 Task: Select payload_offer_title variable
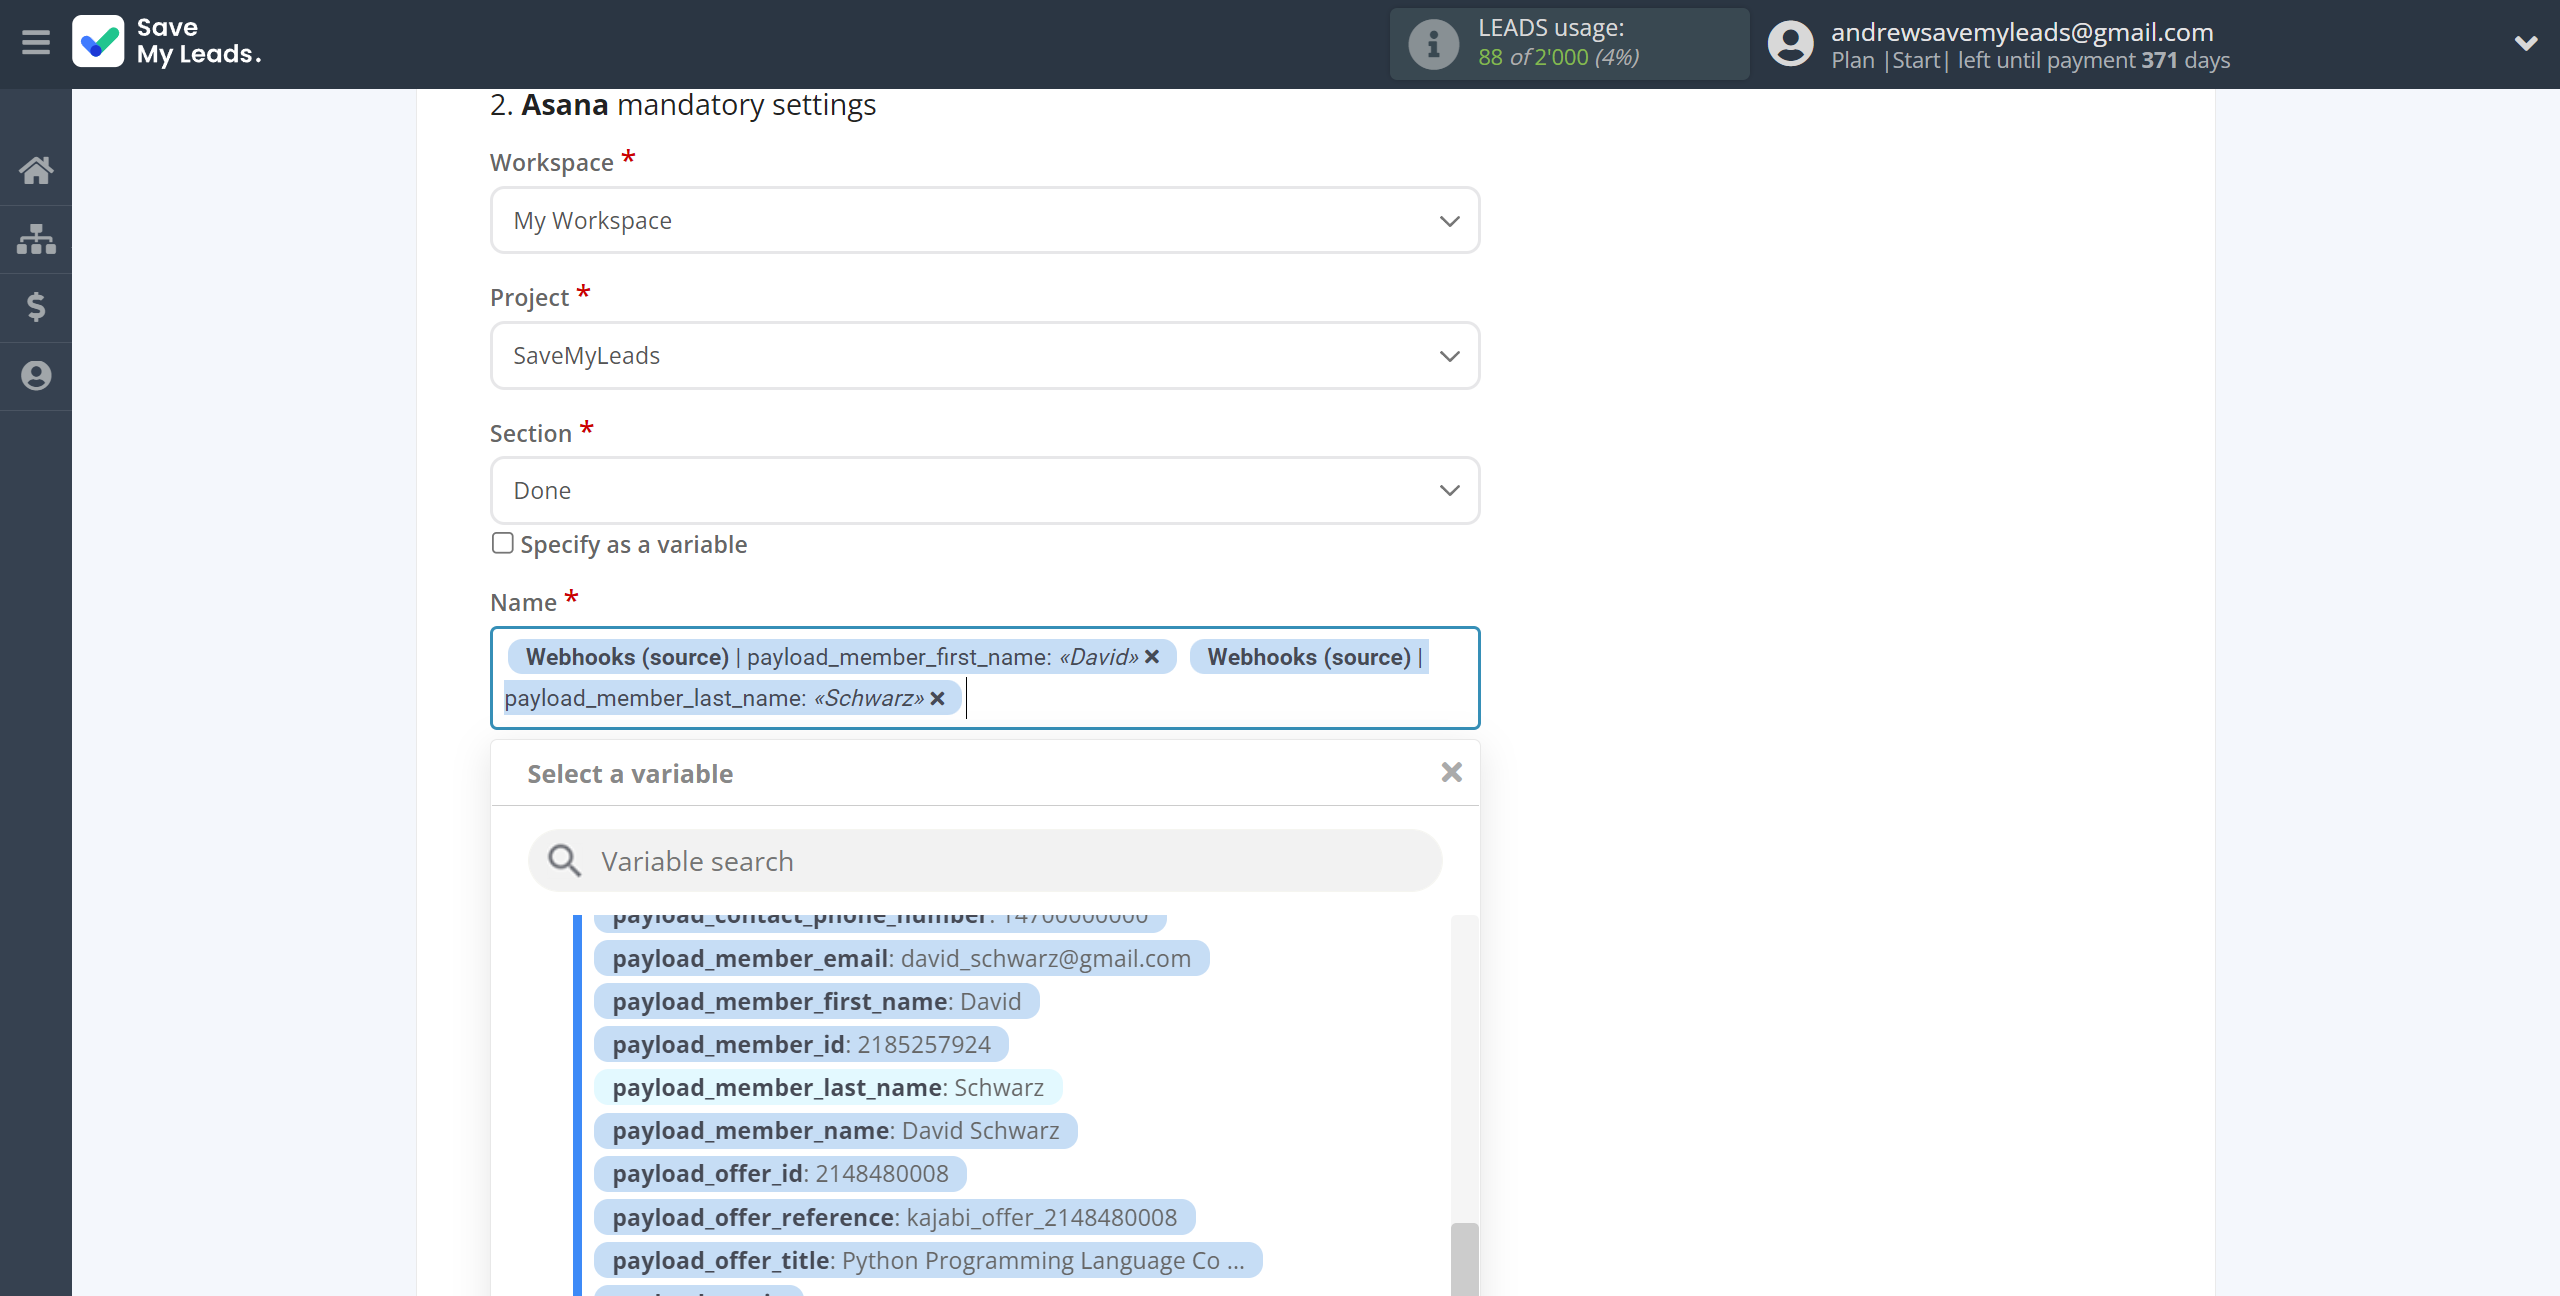[928, 1260]
